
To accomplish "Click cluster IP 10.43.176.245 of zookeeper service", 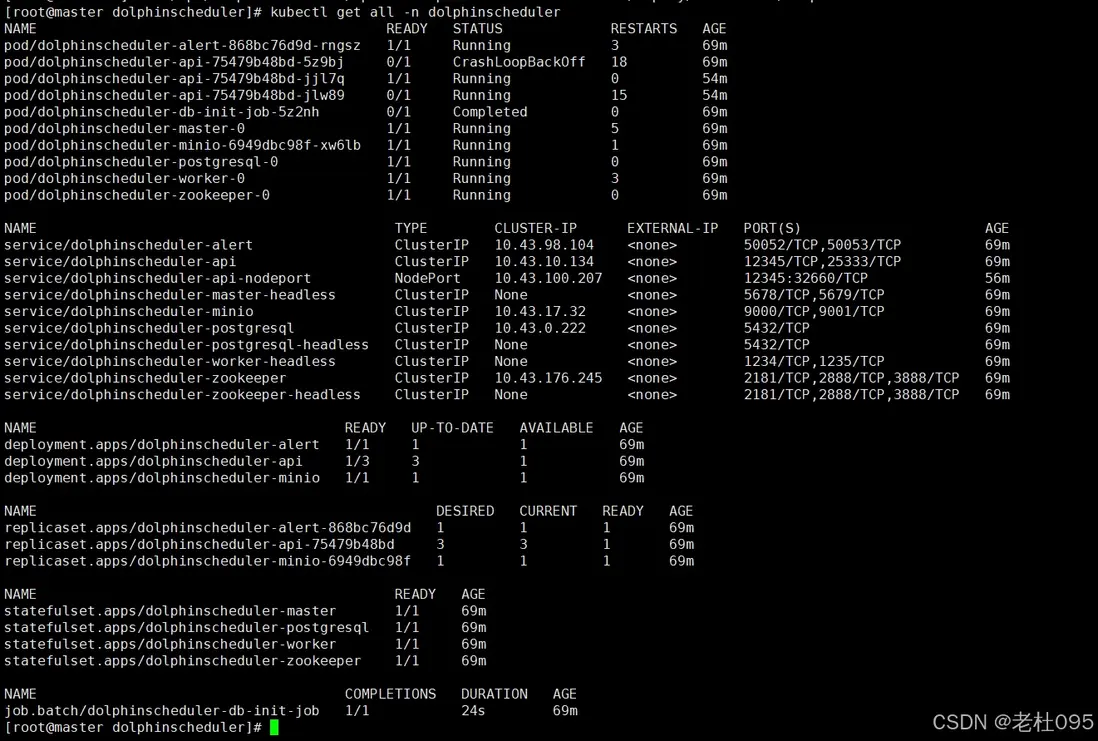I will 548,378.
